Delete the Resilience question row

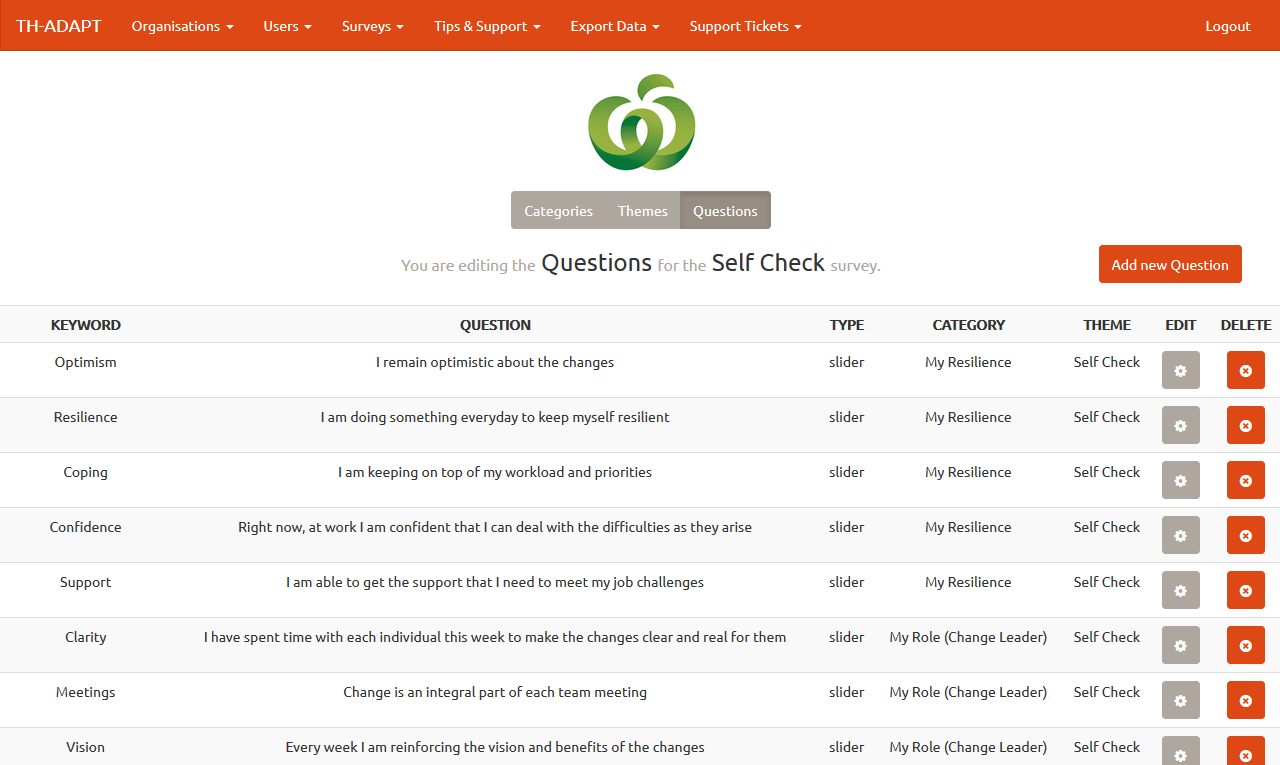coord(1246,425)
